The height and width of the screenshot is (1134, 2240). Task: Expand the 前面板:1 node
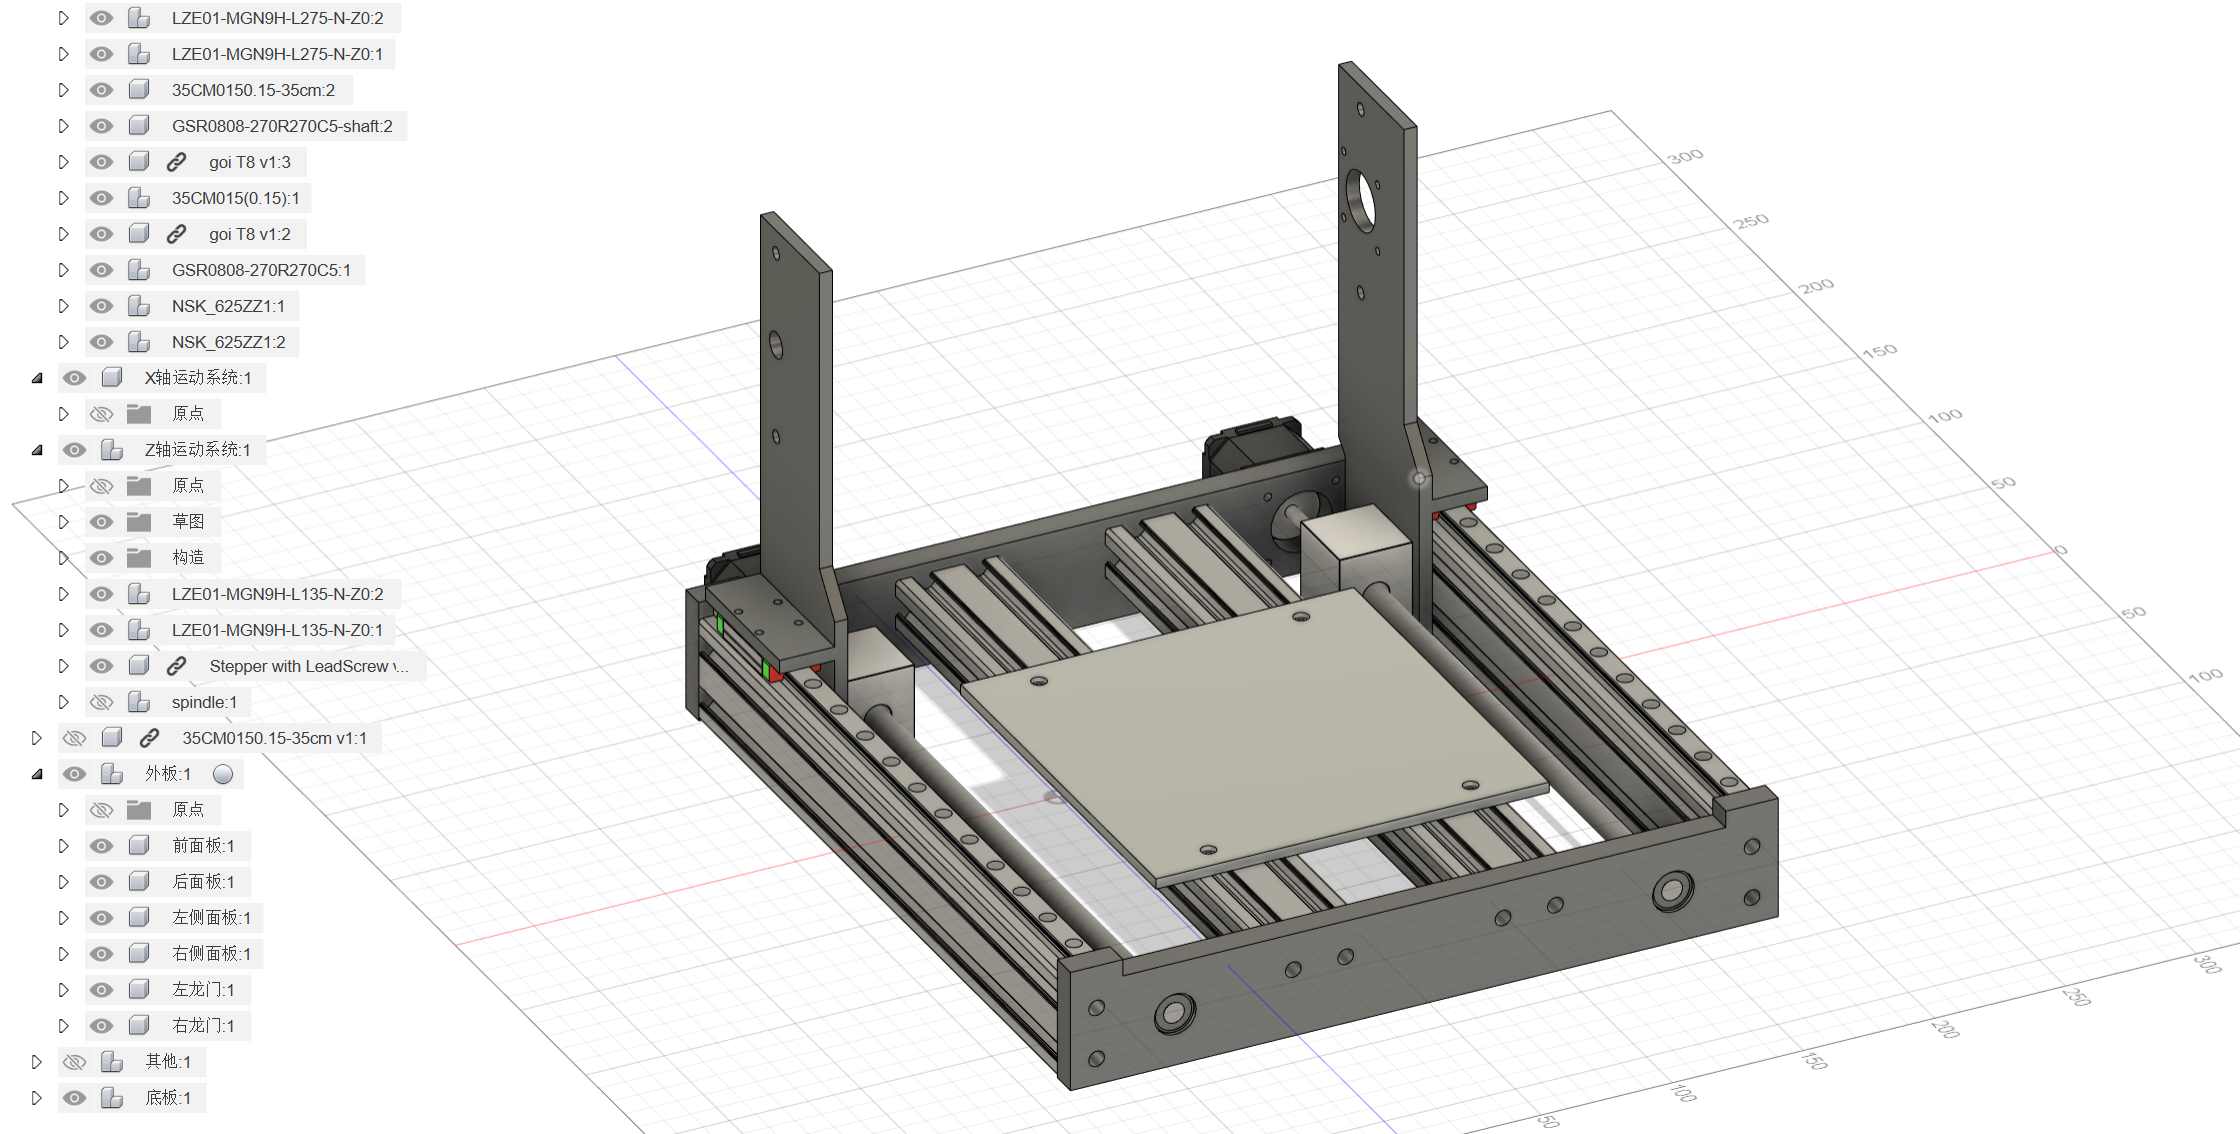(63, 846)
